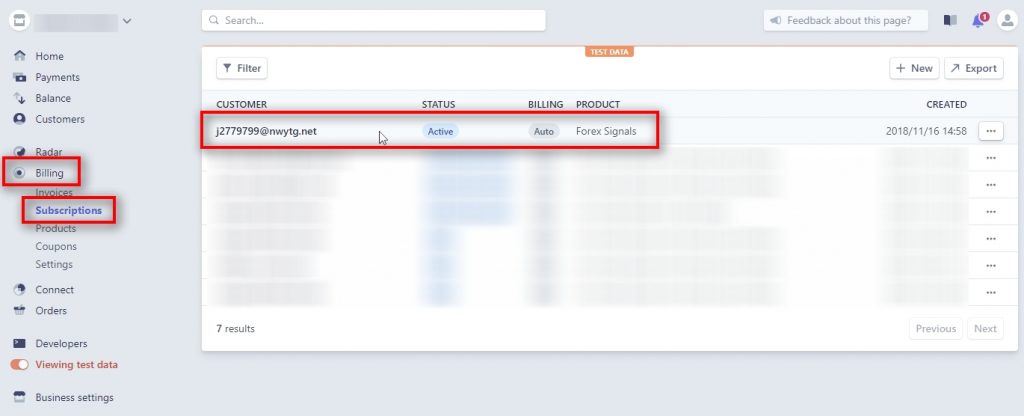Open subscription for j2779799@nwytg.net
Image resolution: width=1024 pixels, height=416 pixels.
(x=266, y=131)
